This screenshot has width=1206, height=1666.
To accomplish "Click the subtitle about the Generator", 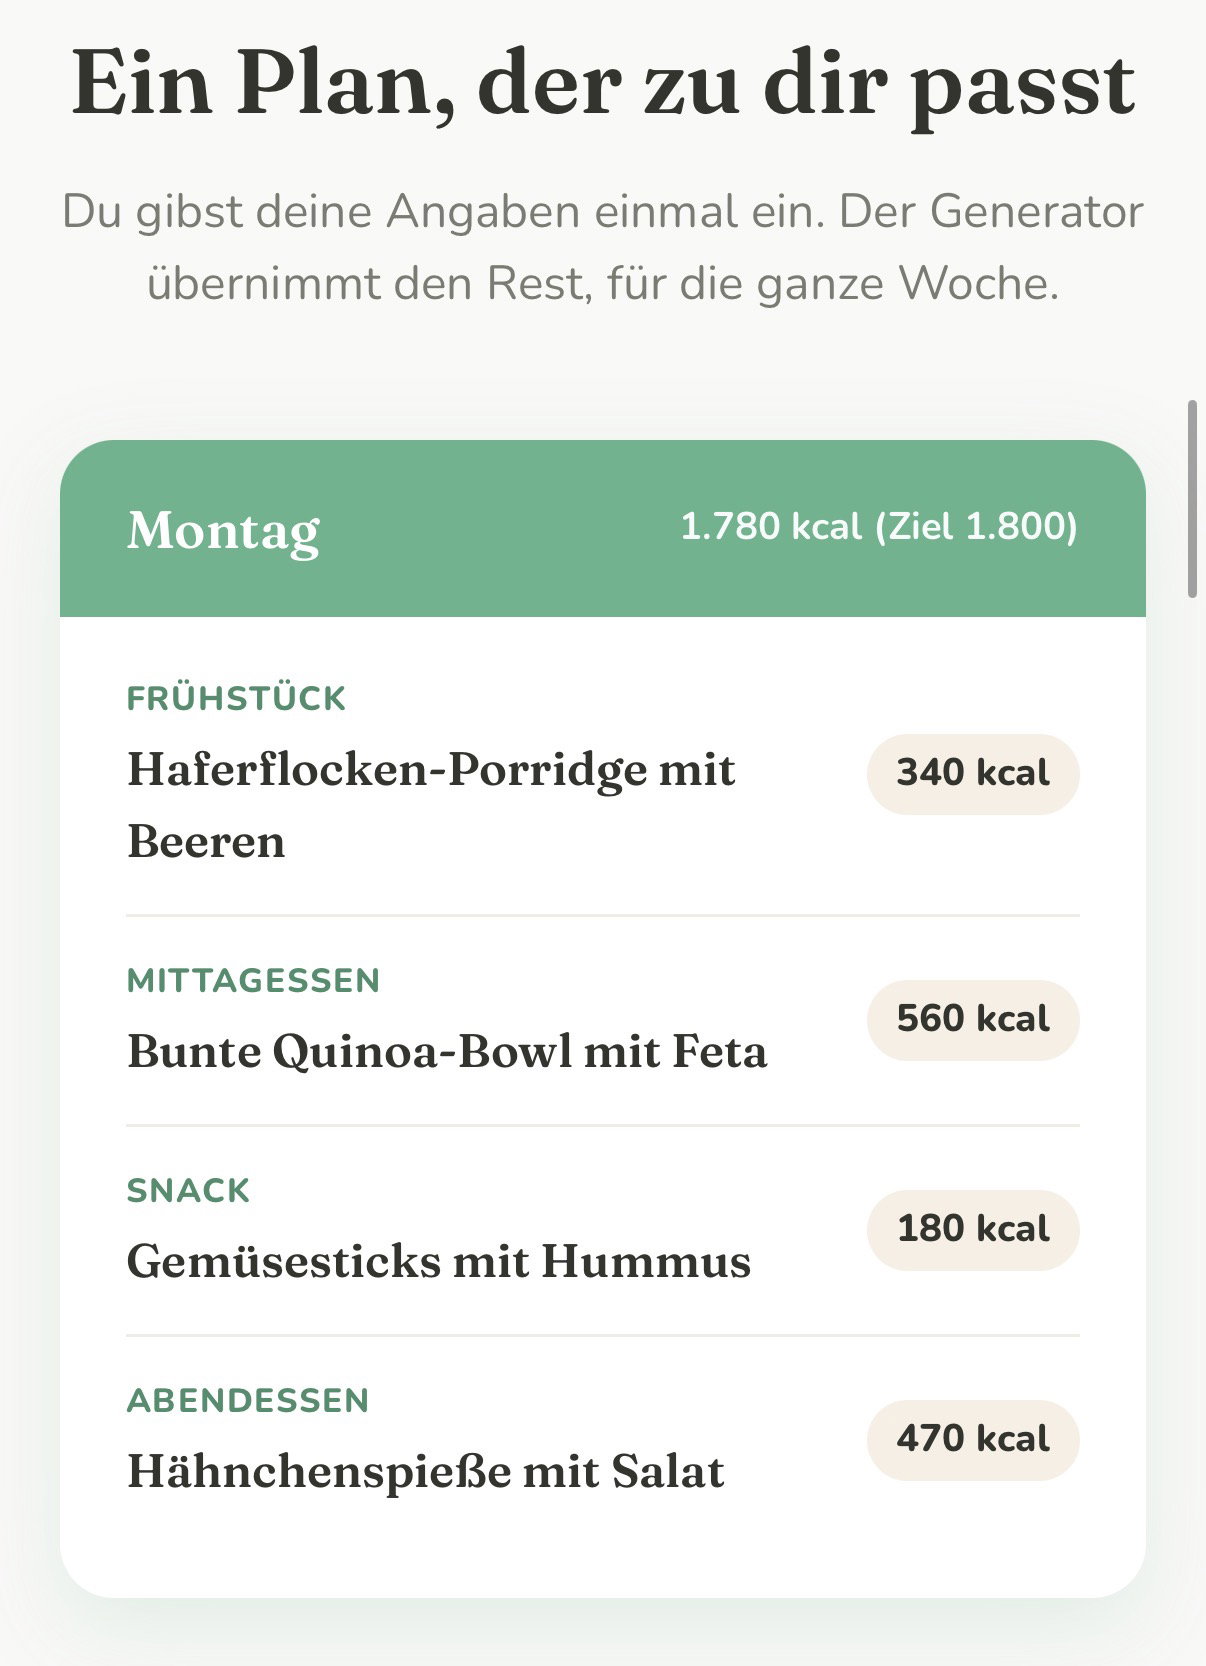I will (x=603, y=247).
